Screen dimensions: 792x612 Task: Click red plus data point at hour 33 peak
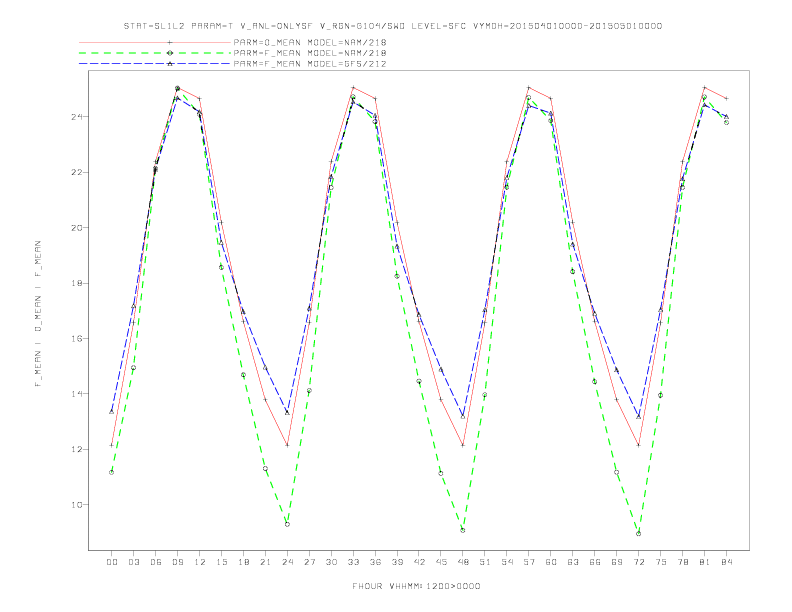(x=353, y=88)
